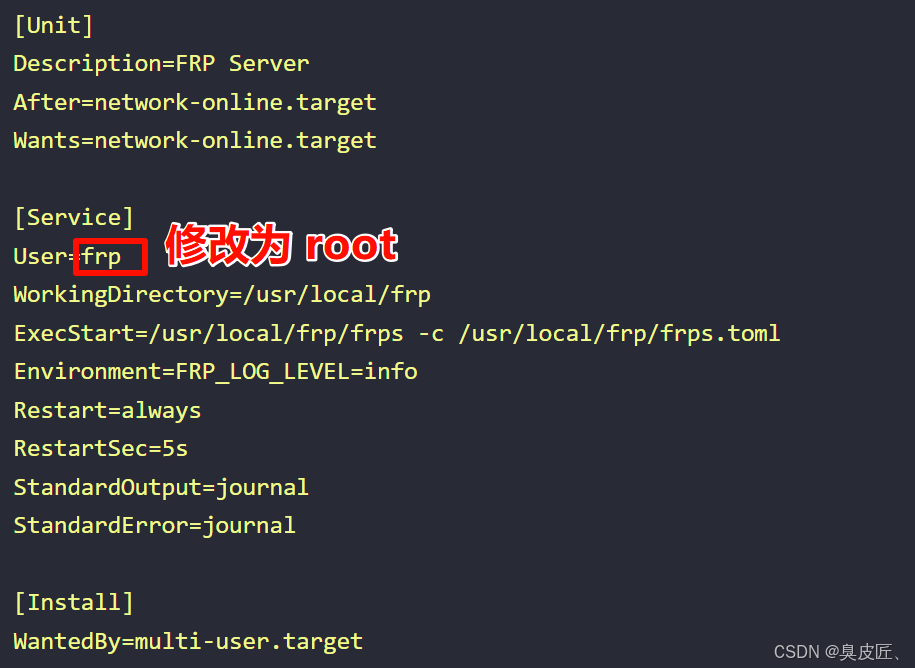This screenshot has height=668, width=915.
Task: Click the Description=FRP Server line
Action: point(161,64)
